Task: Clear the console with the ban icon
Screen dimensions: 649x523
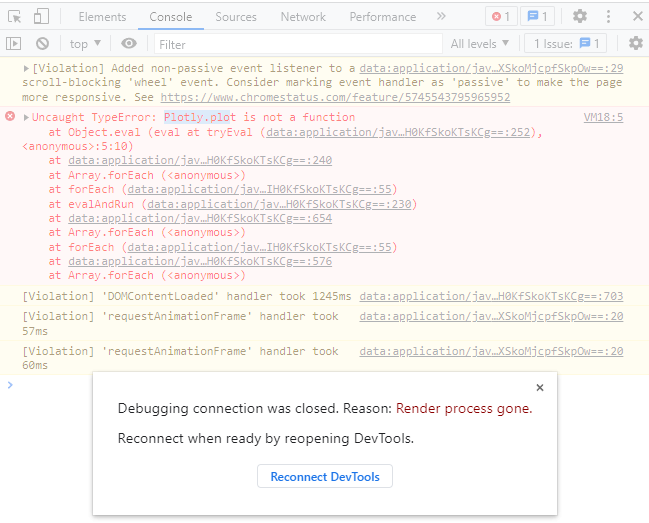Action: pos(42,43)
